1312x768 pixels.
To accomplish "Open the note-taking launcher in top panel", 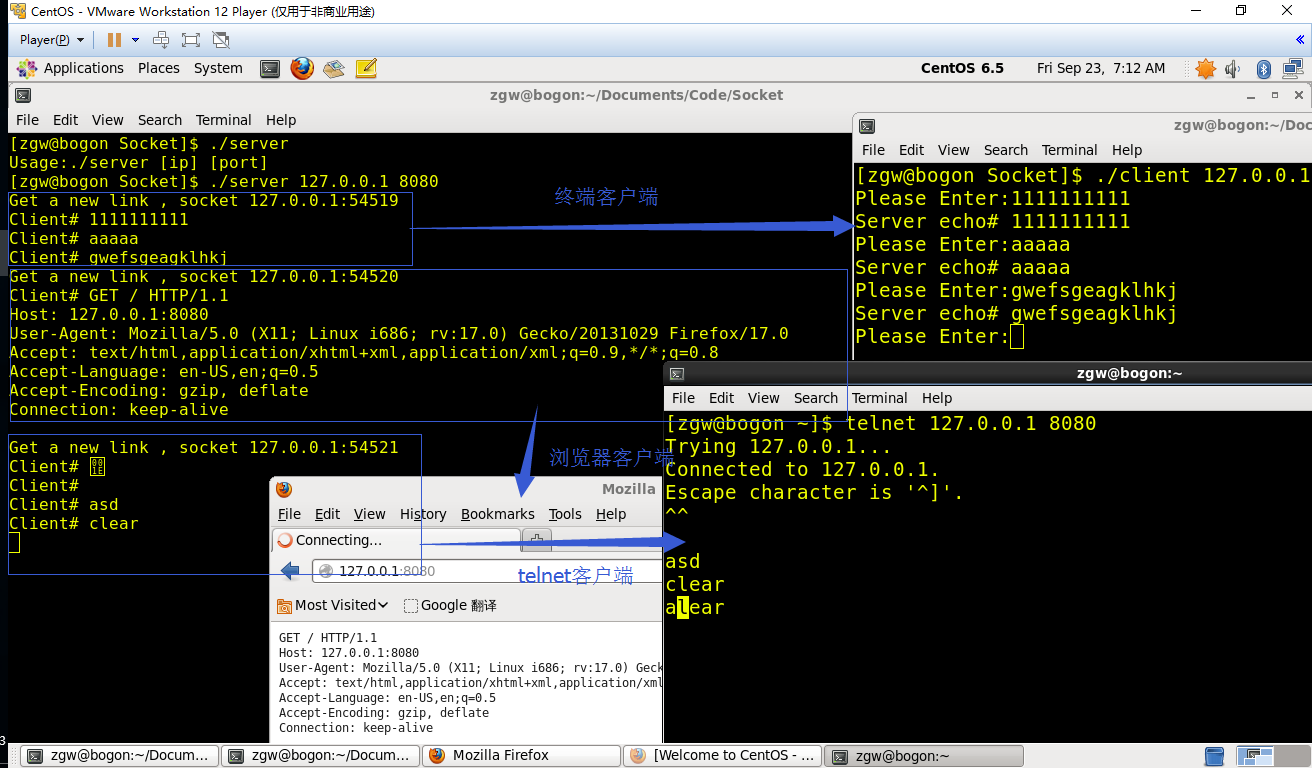I will click(366, 68).
